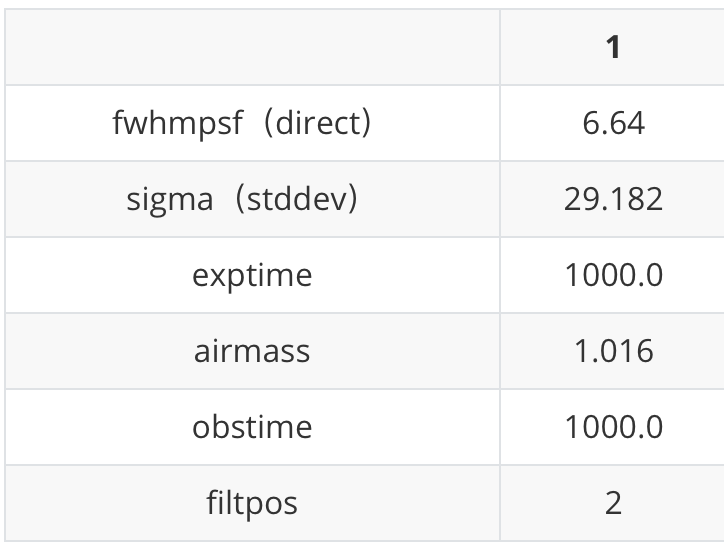The image size is (724, 548).
Task: Select the filtpos value 2
Action: point(613,502)
